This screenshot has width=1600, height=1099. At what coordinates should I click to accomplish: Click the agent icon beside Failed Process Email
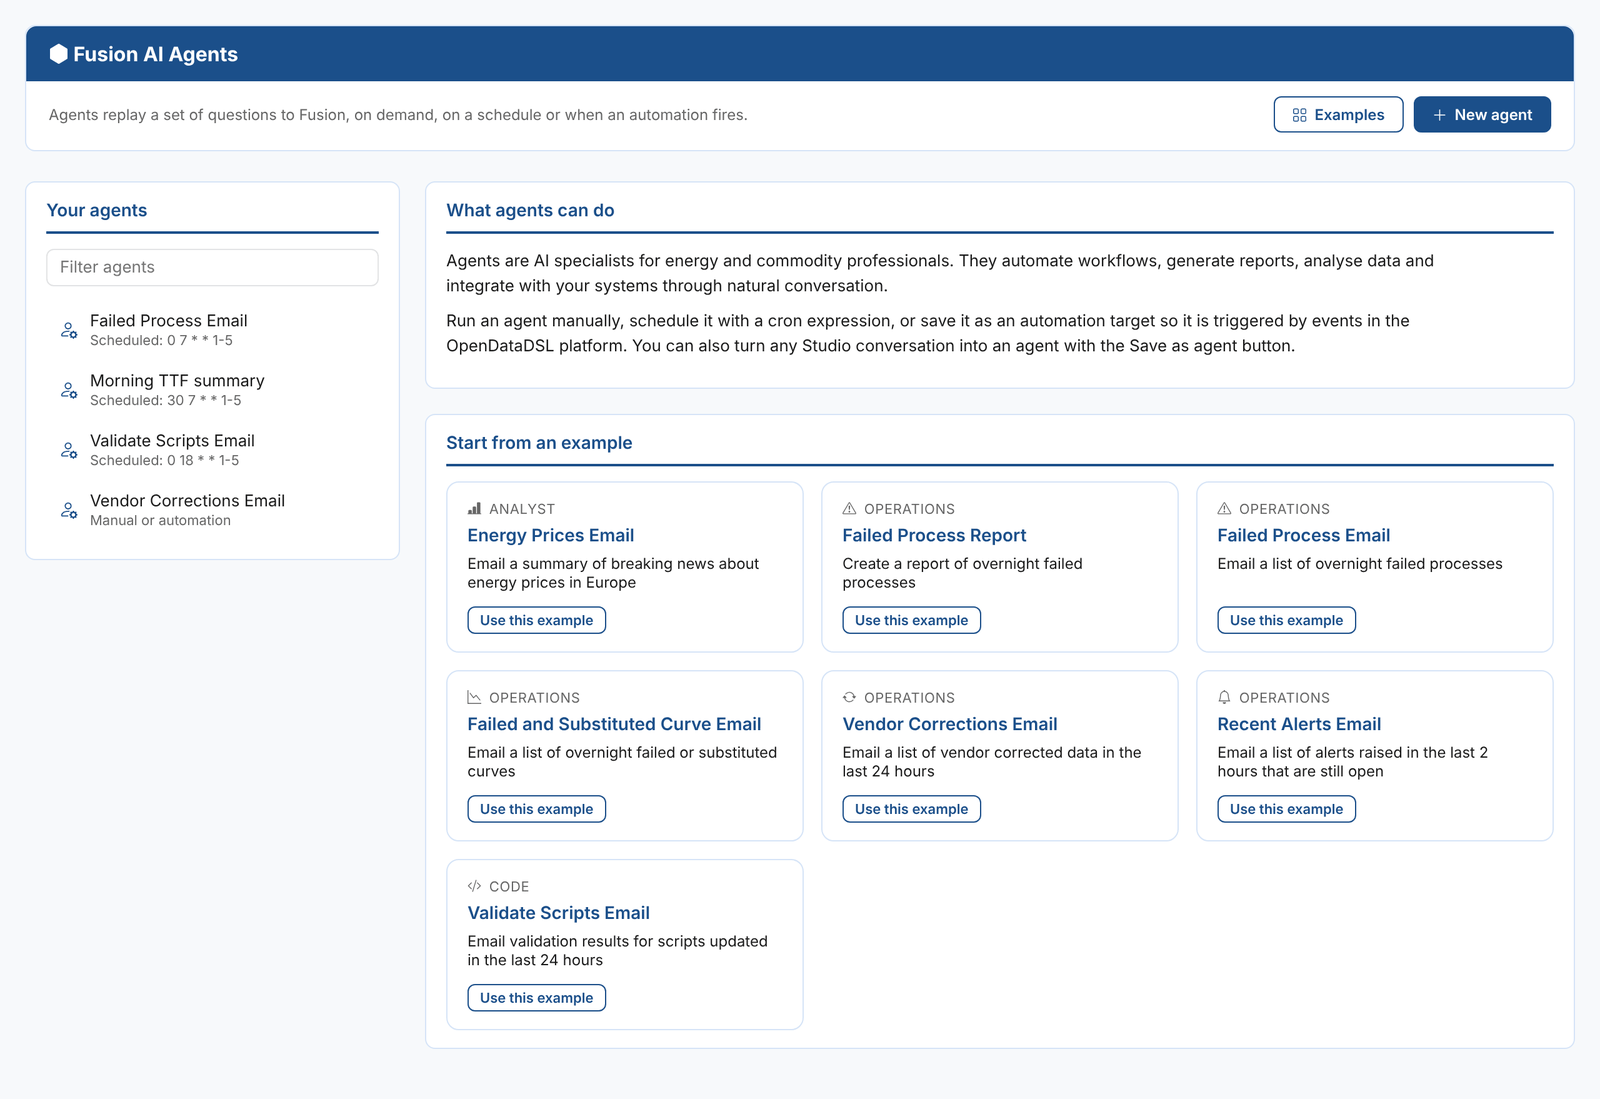pyautogui.click(x=69, y=330)
